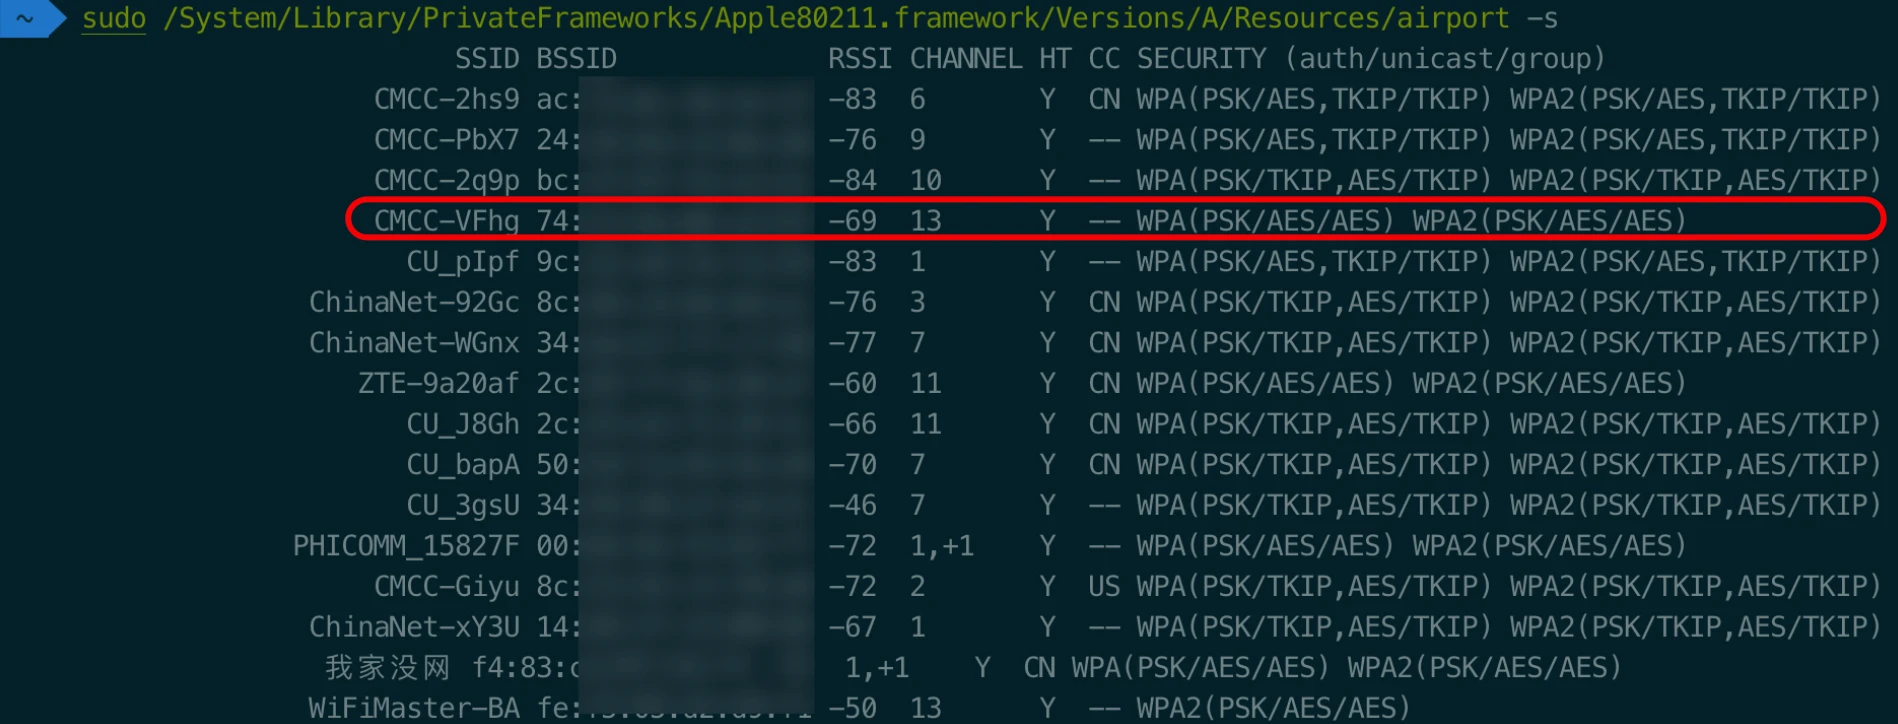Click the SSID column header

pyautogui.click(x=486, y=59)
